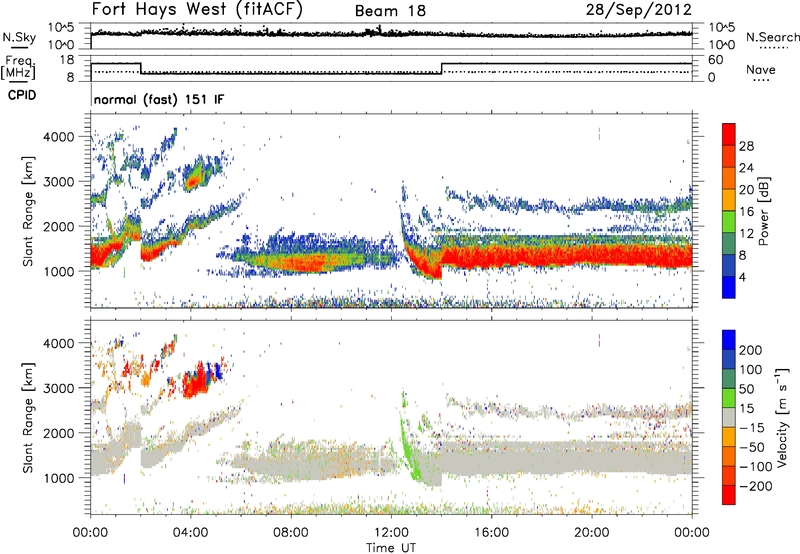The height and width of the screenshot is (554, 800).
Task: Click the '60' label on Nave axis
Action: [716, 60]
